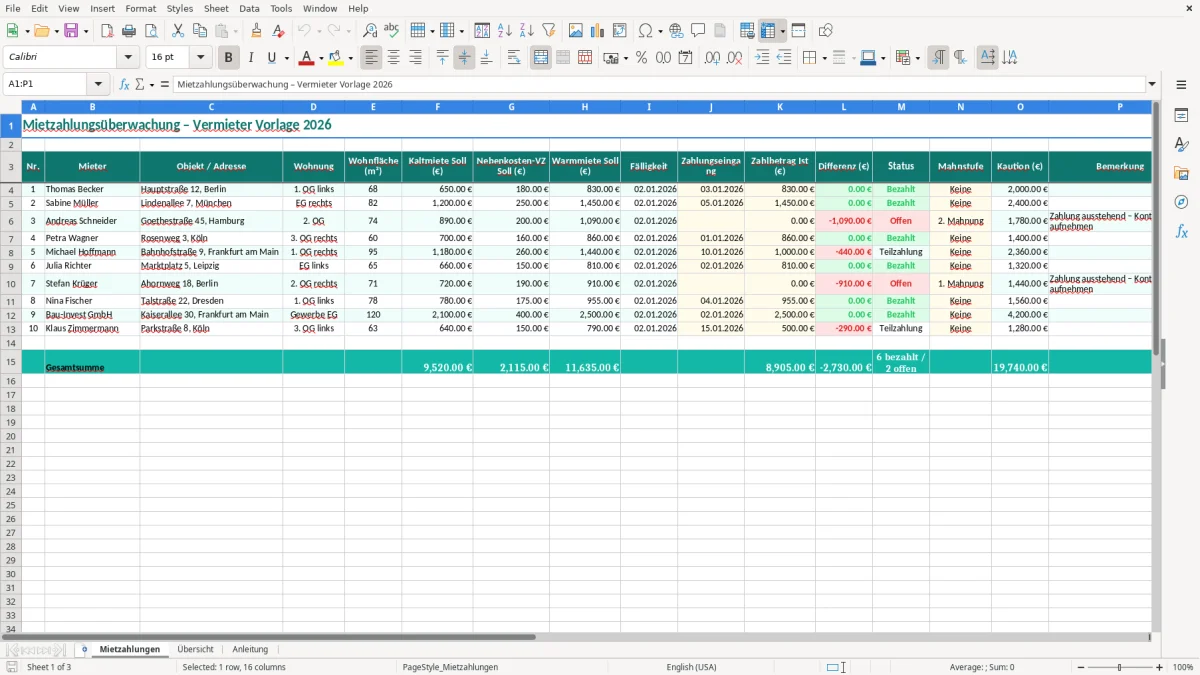Expand the Name Box dropdown
This screenshot has width=1200, height=675.
(x=98, y=84)
